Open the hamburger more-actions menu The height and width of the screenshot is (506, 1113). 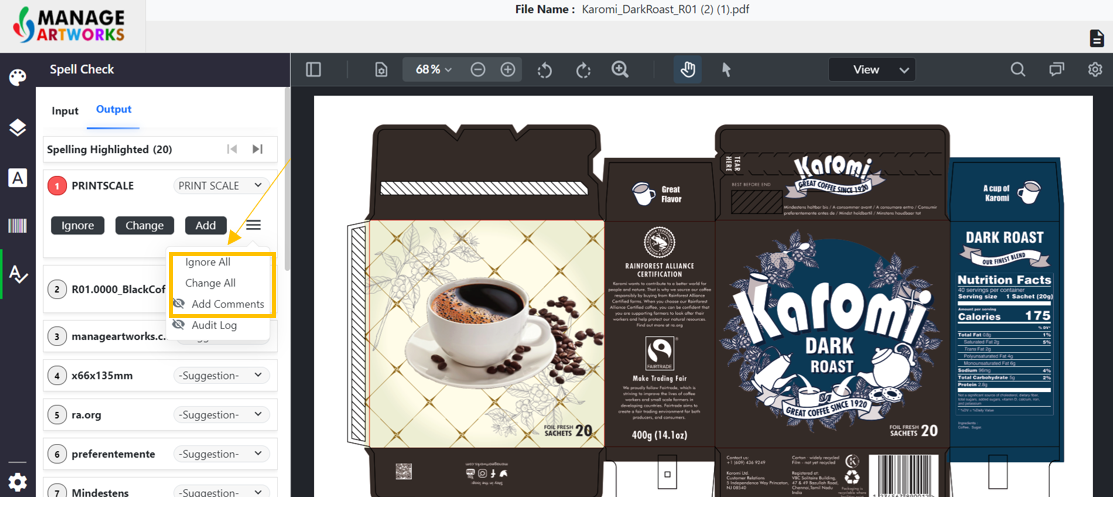[x=253, y=225]
